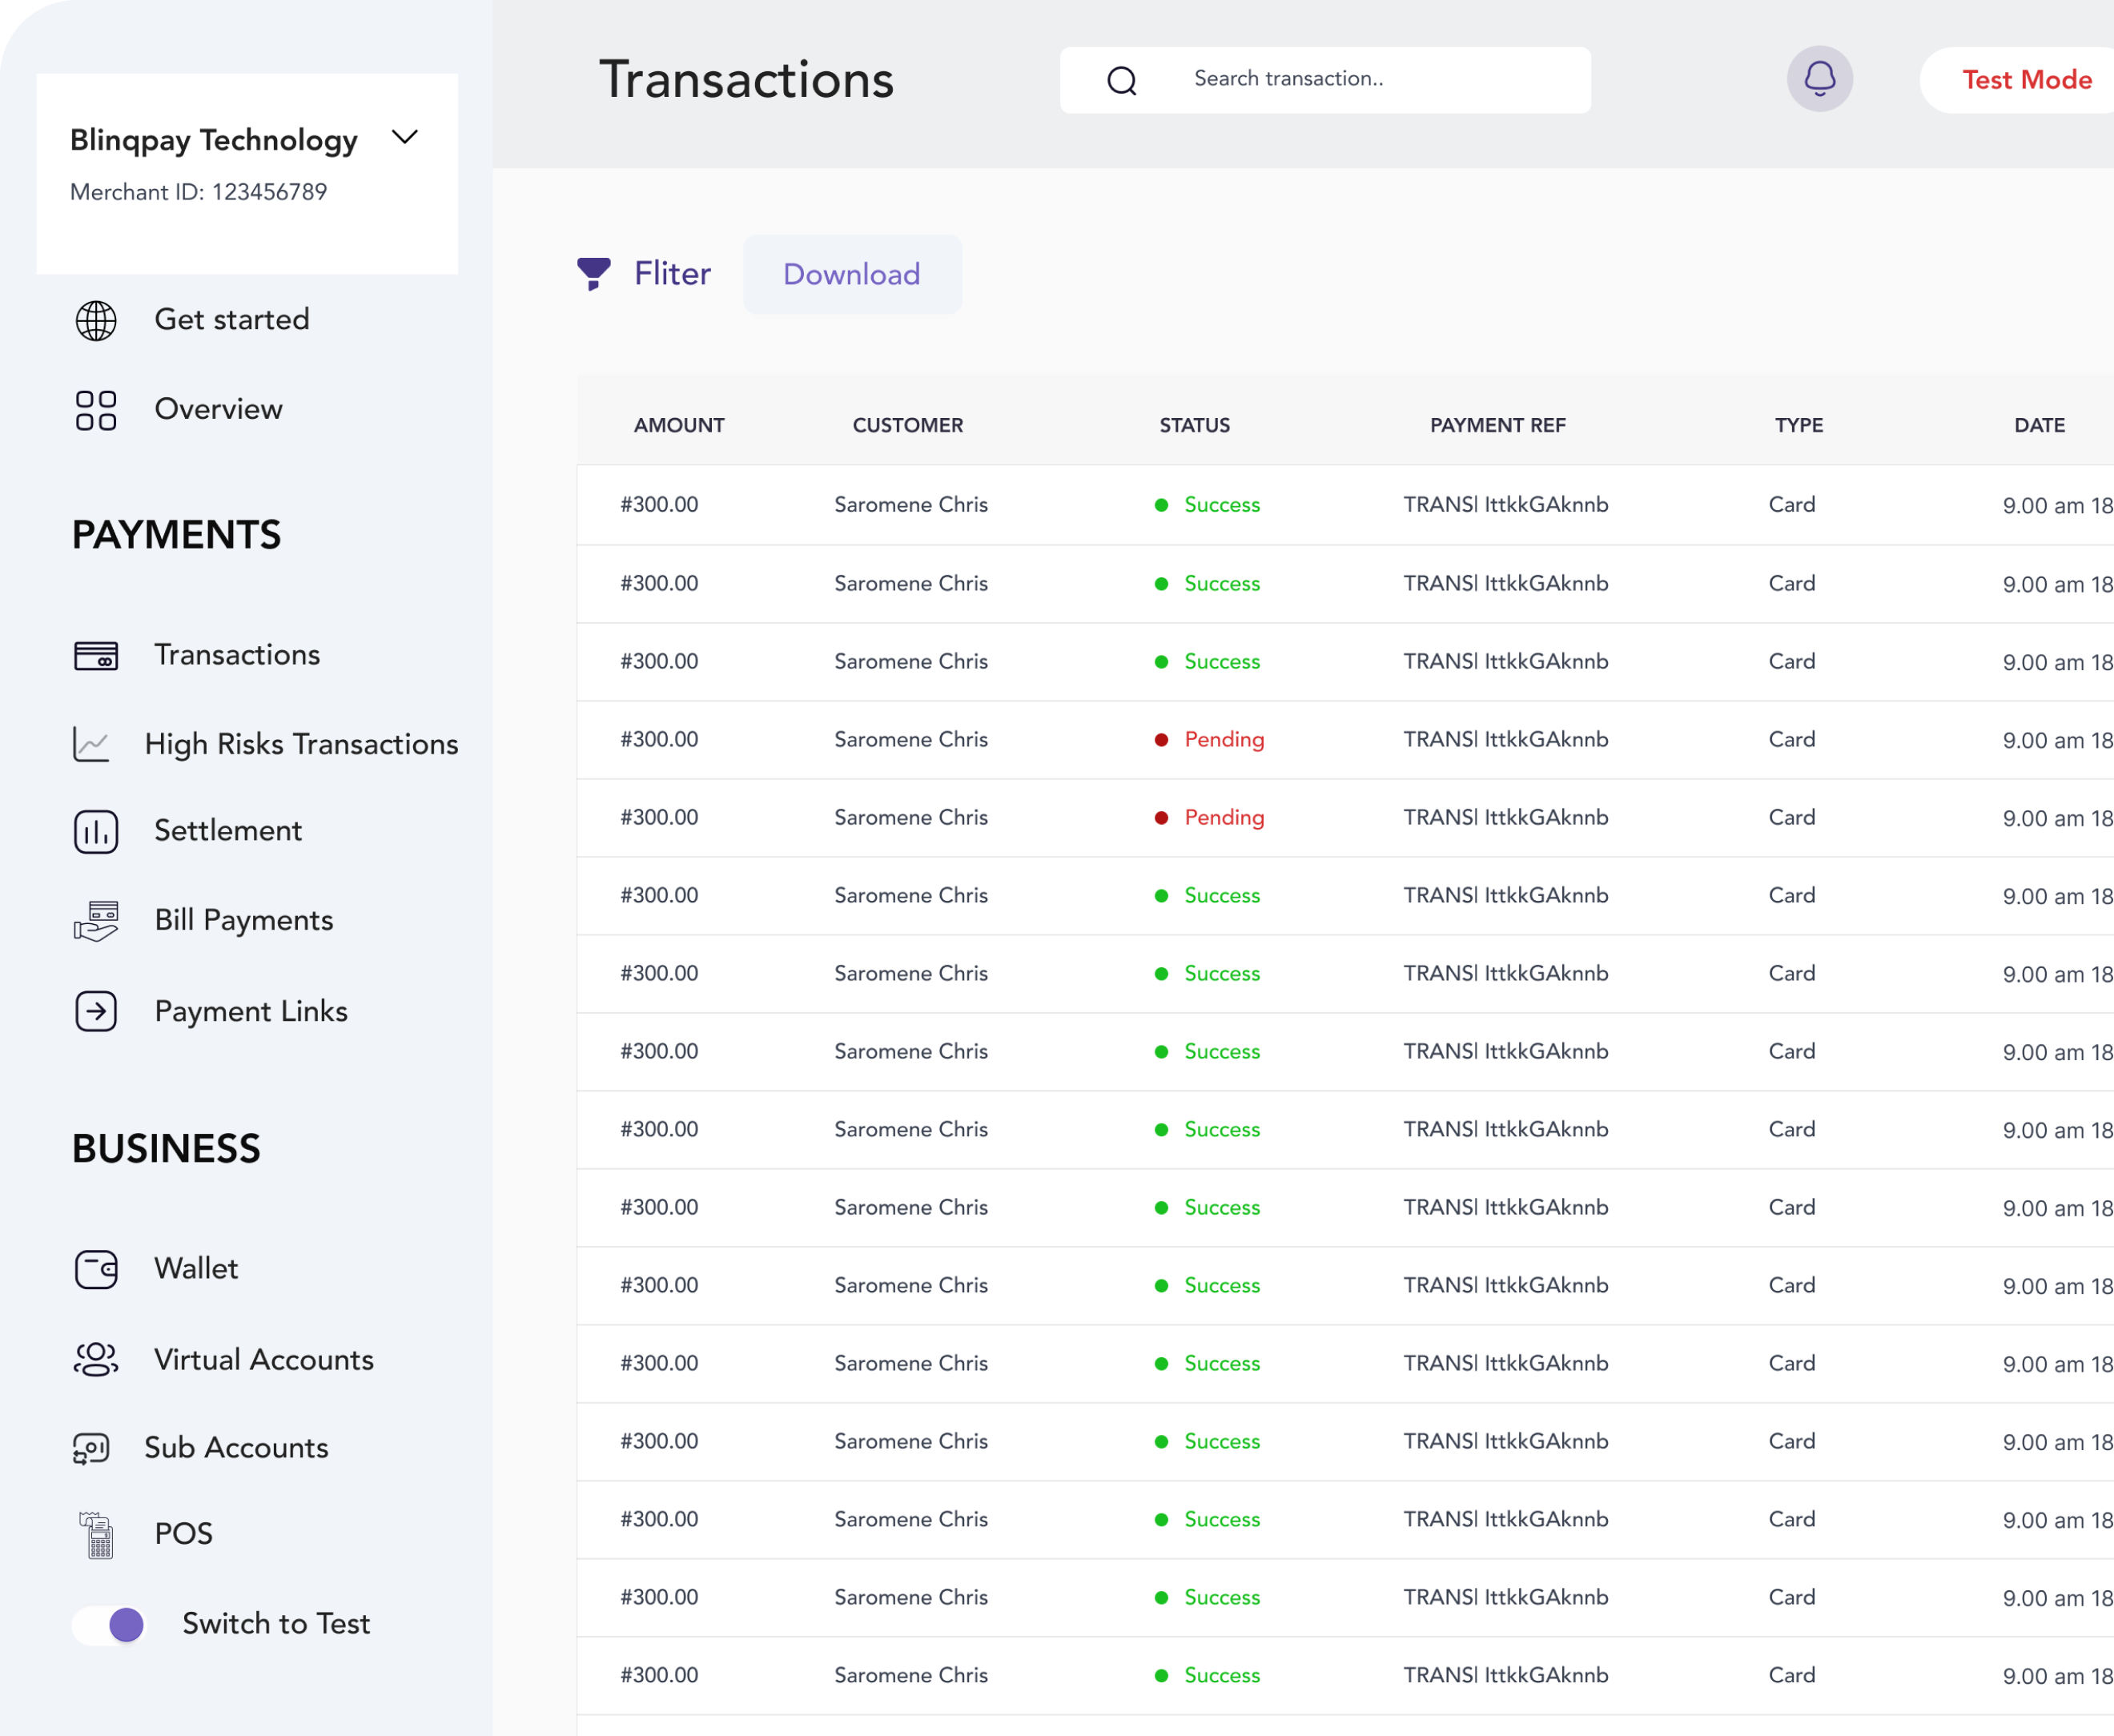
Task: Click the Overview grid icon
Action: 96,410
